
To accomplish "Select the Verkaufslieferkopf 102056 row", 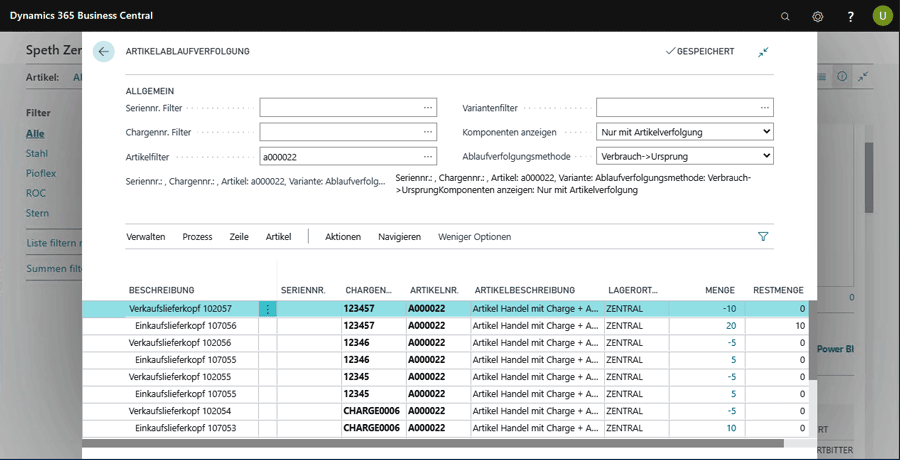I will [445, 343].
